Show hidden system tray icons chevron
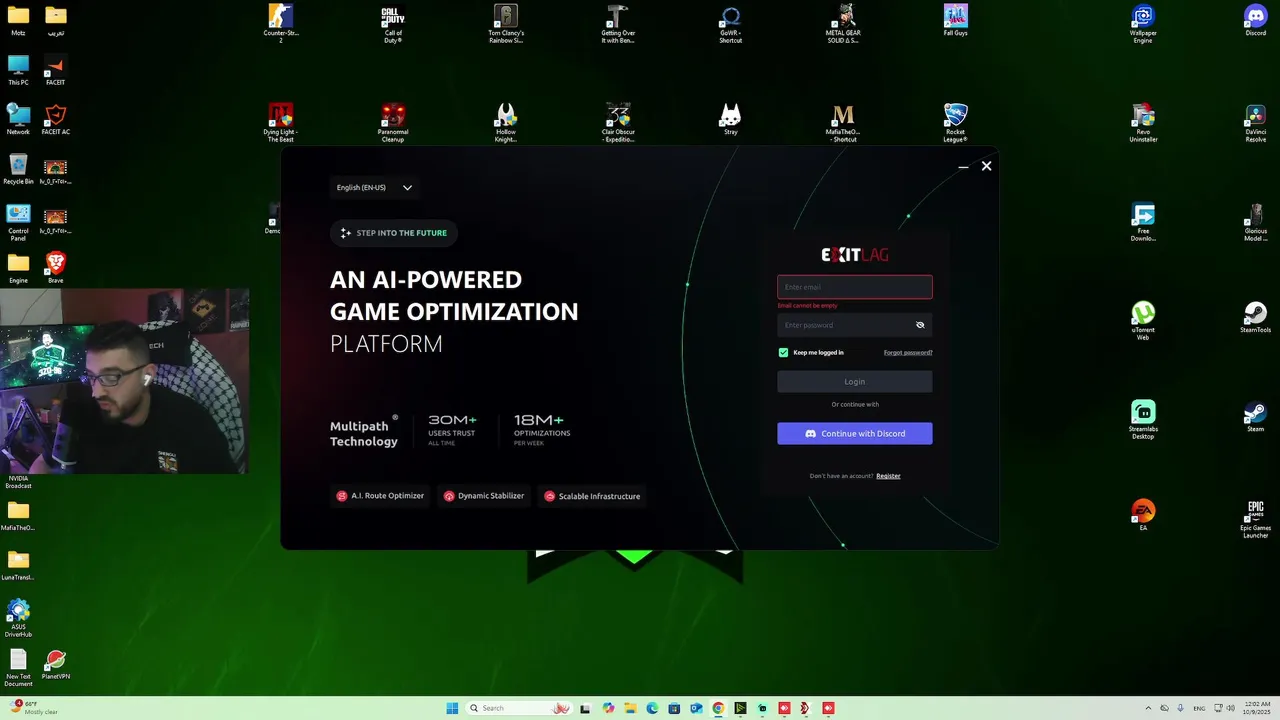 (x=1147, y=708)
